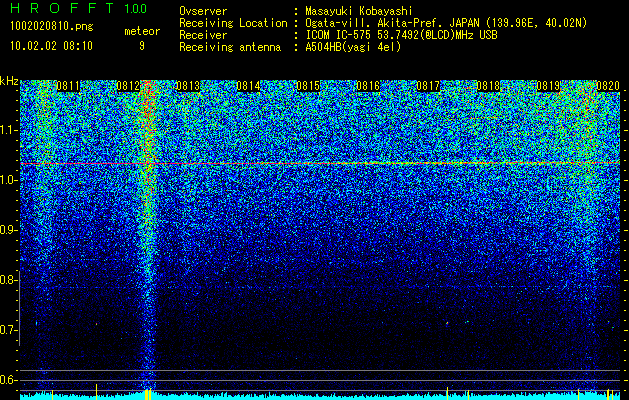Click the 'Ovserver' field label
629x400 pixels.
tap(203, 12)
